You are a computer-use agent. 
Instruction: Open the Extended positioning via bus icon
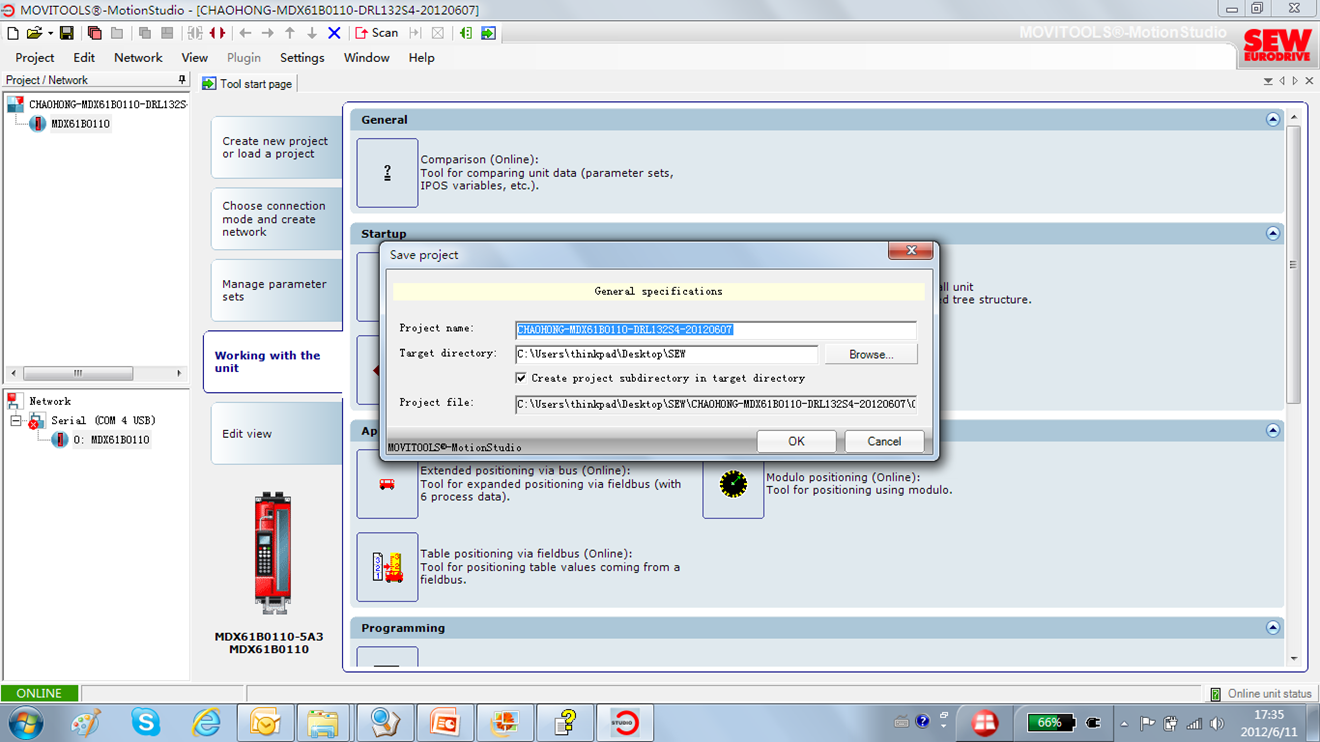point(387,484)
